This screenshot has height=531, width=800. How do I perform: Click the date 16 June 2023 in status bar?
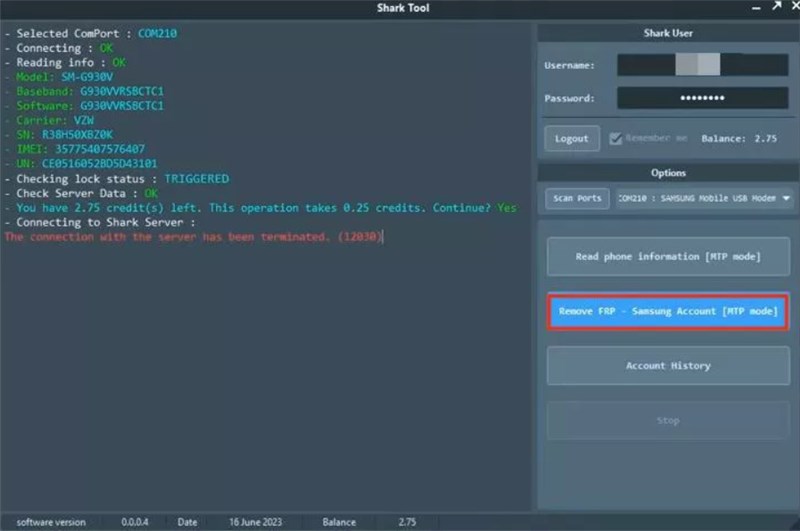tap(249, 522)
